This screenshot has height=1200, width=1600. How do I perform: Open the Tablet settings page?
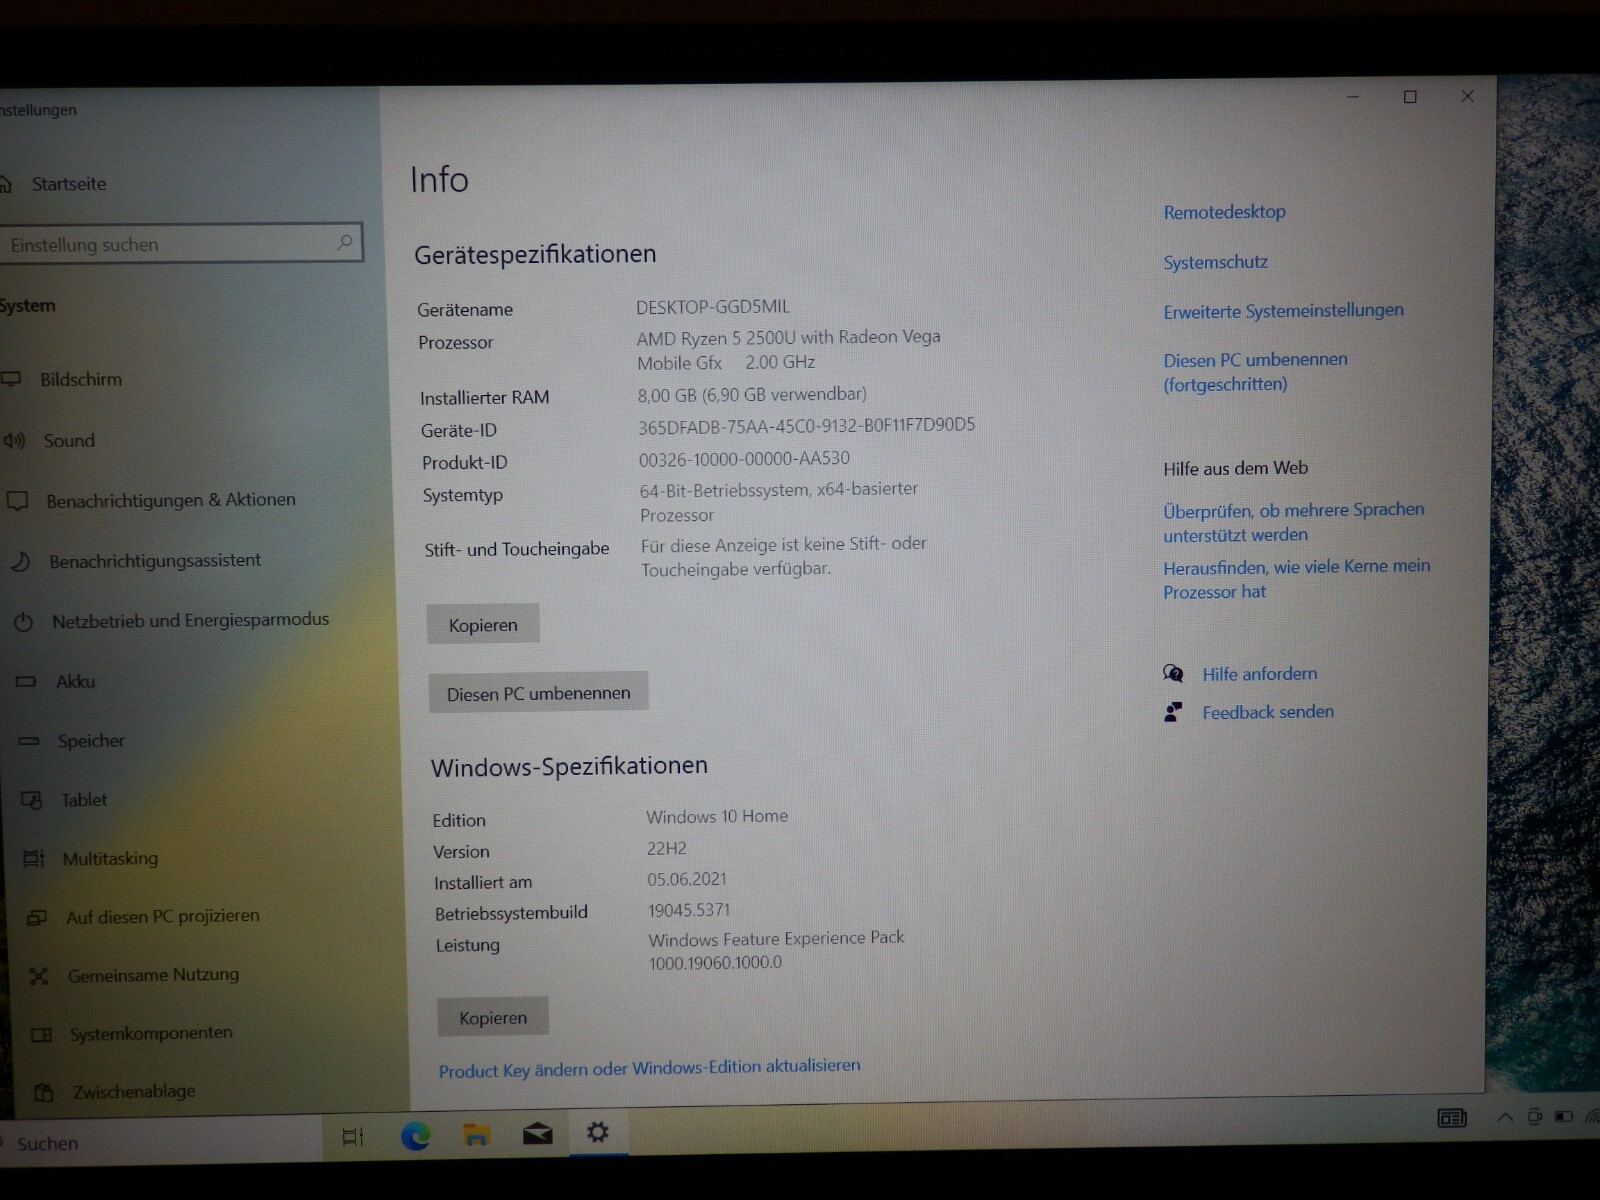tap(84, 800)
